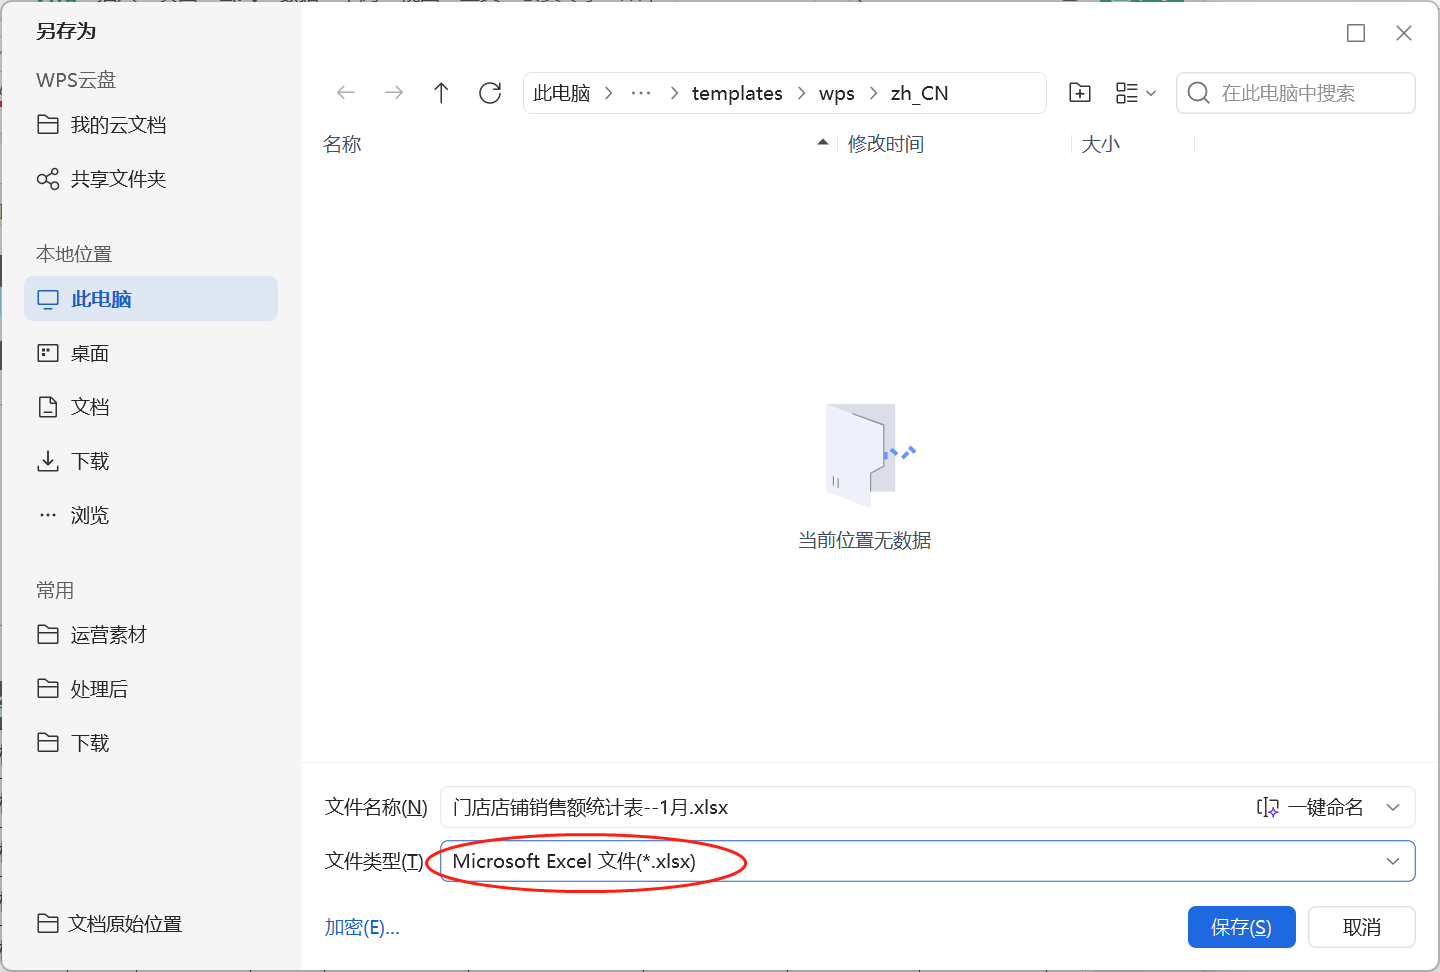Click the 取消 button
1440x972 pixels.
[1362, 927]
